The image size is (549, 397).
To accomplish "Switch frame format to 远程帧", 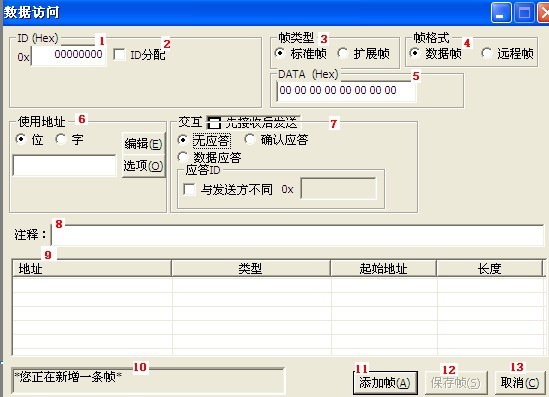I will pos(487,53).
